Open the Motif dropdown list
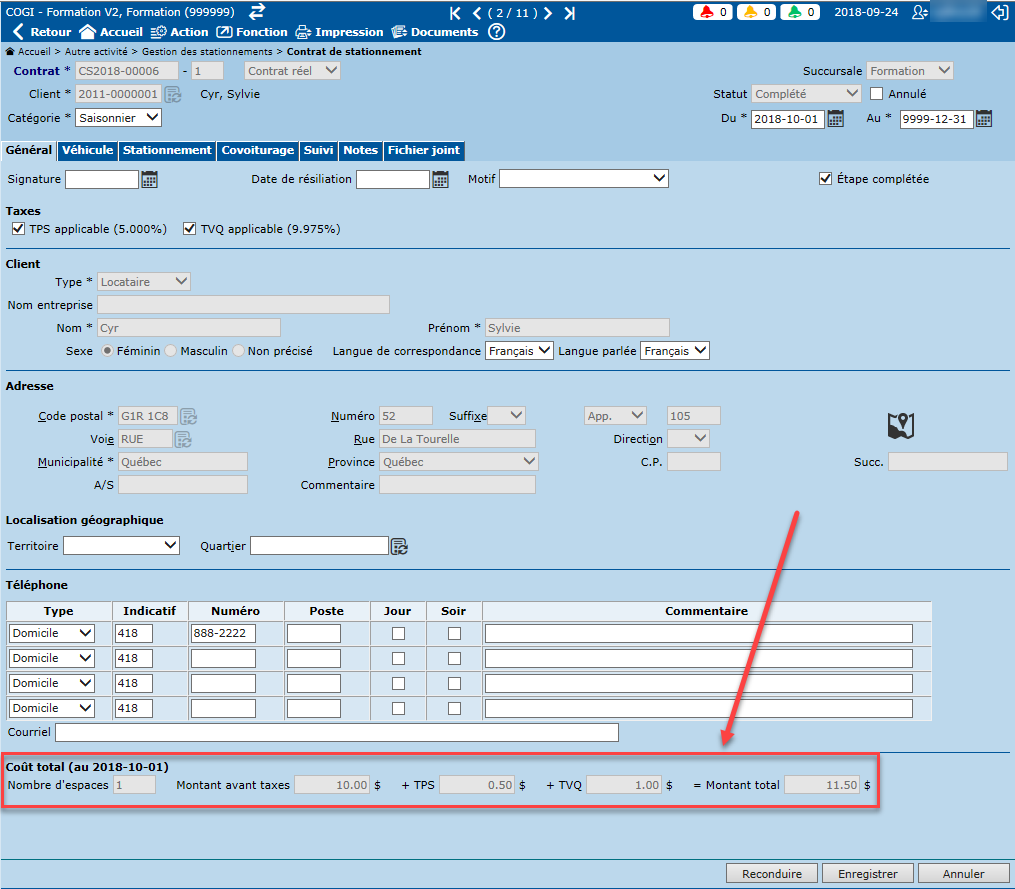1015x889 pixels. [584, 179]
